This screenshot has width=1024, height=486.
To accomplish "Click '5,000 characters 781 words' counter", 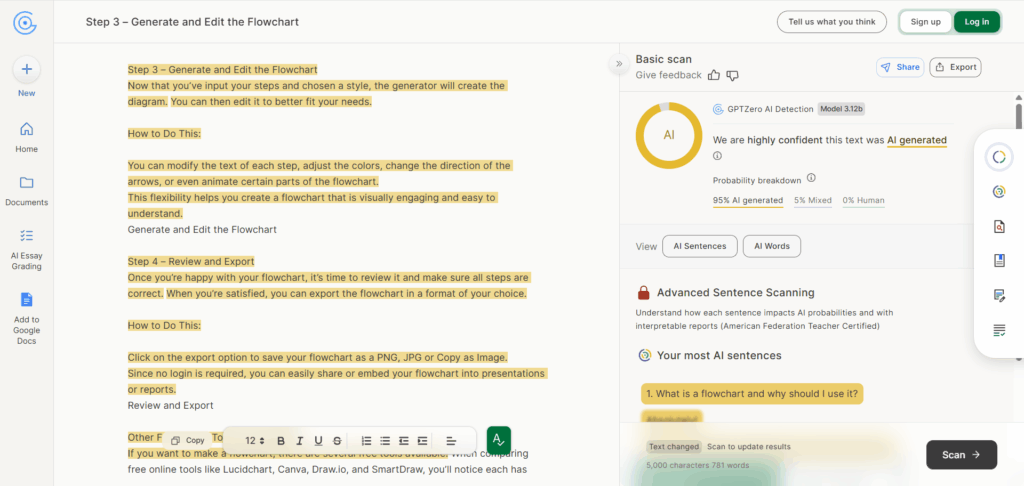I will (697, 466).
